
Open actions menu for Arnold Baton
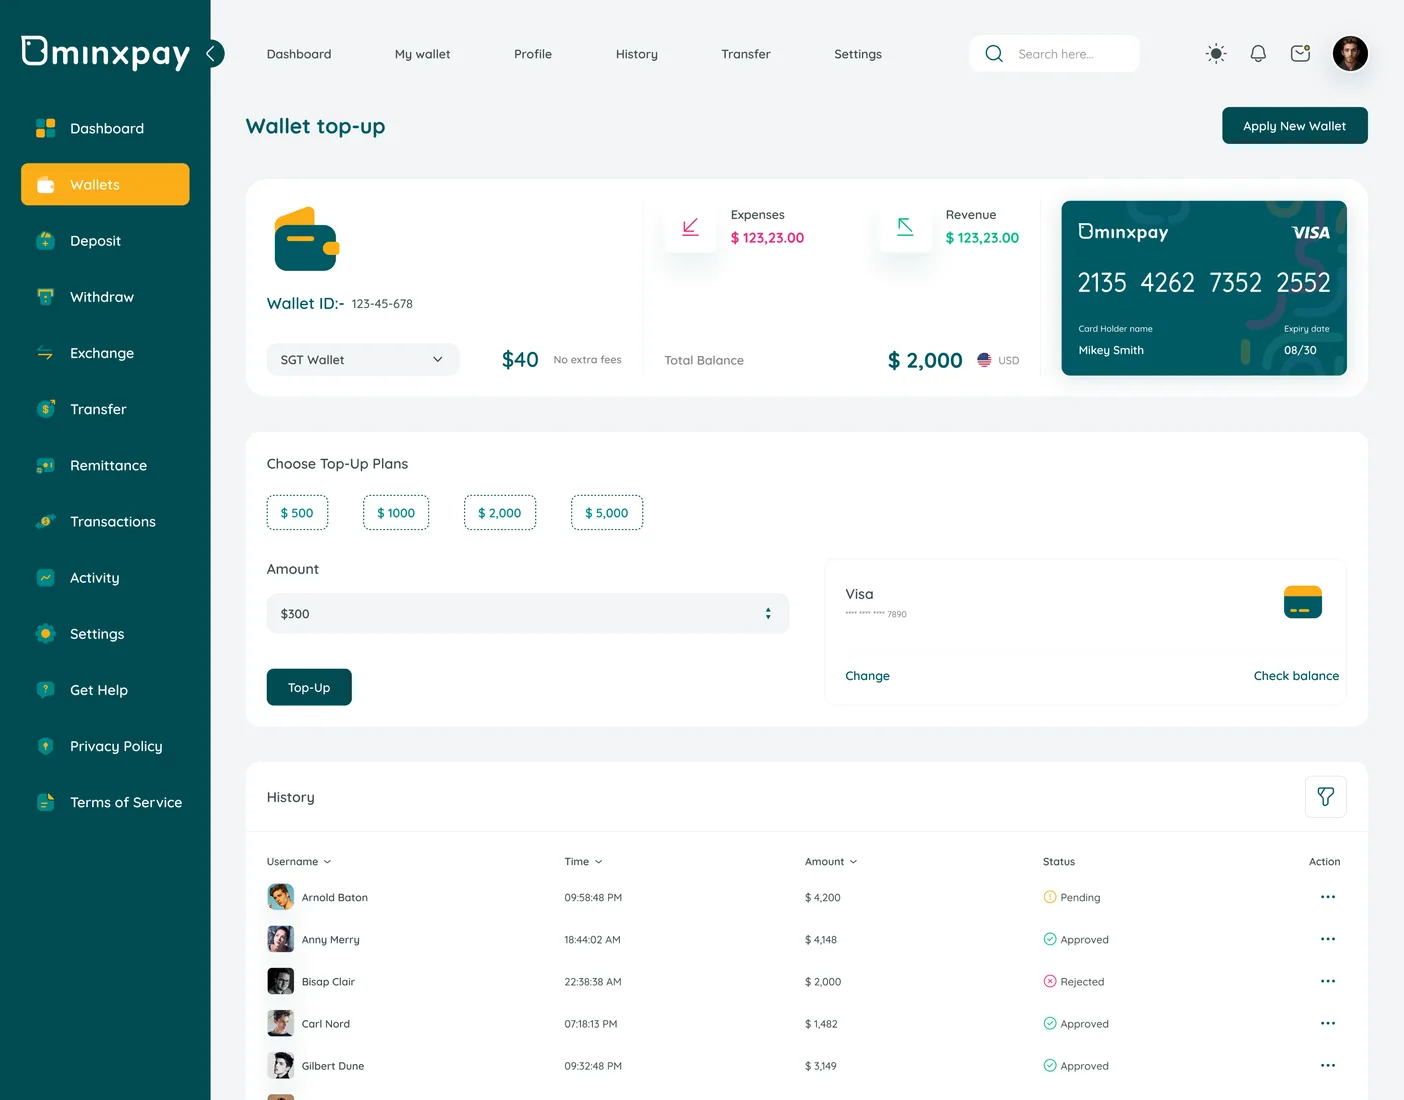(x=1328, y=897)
